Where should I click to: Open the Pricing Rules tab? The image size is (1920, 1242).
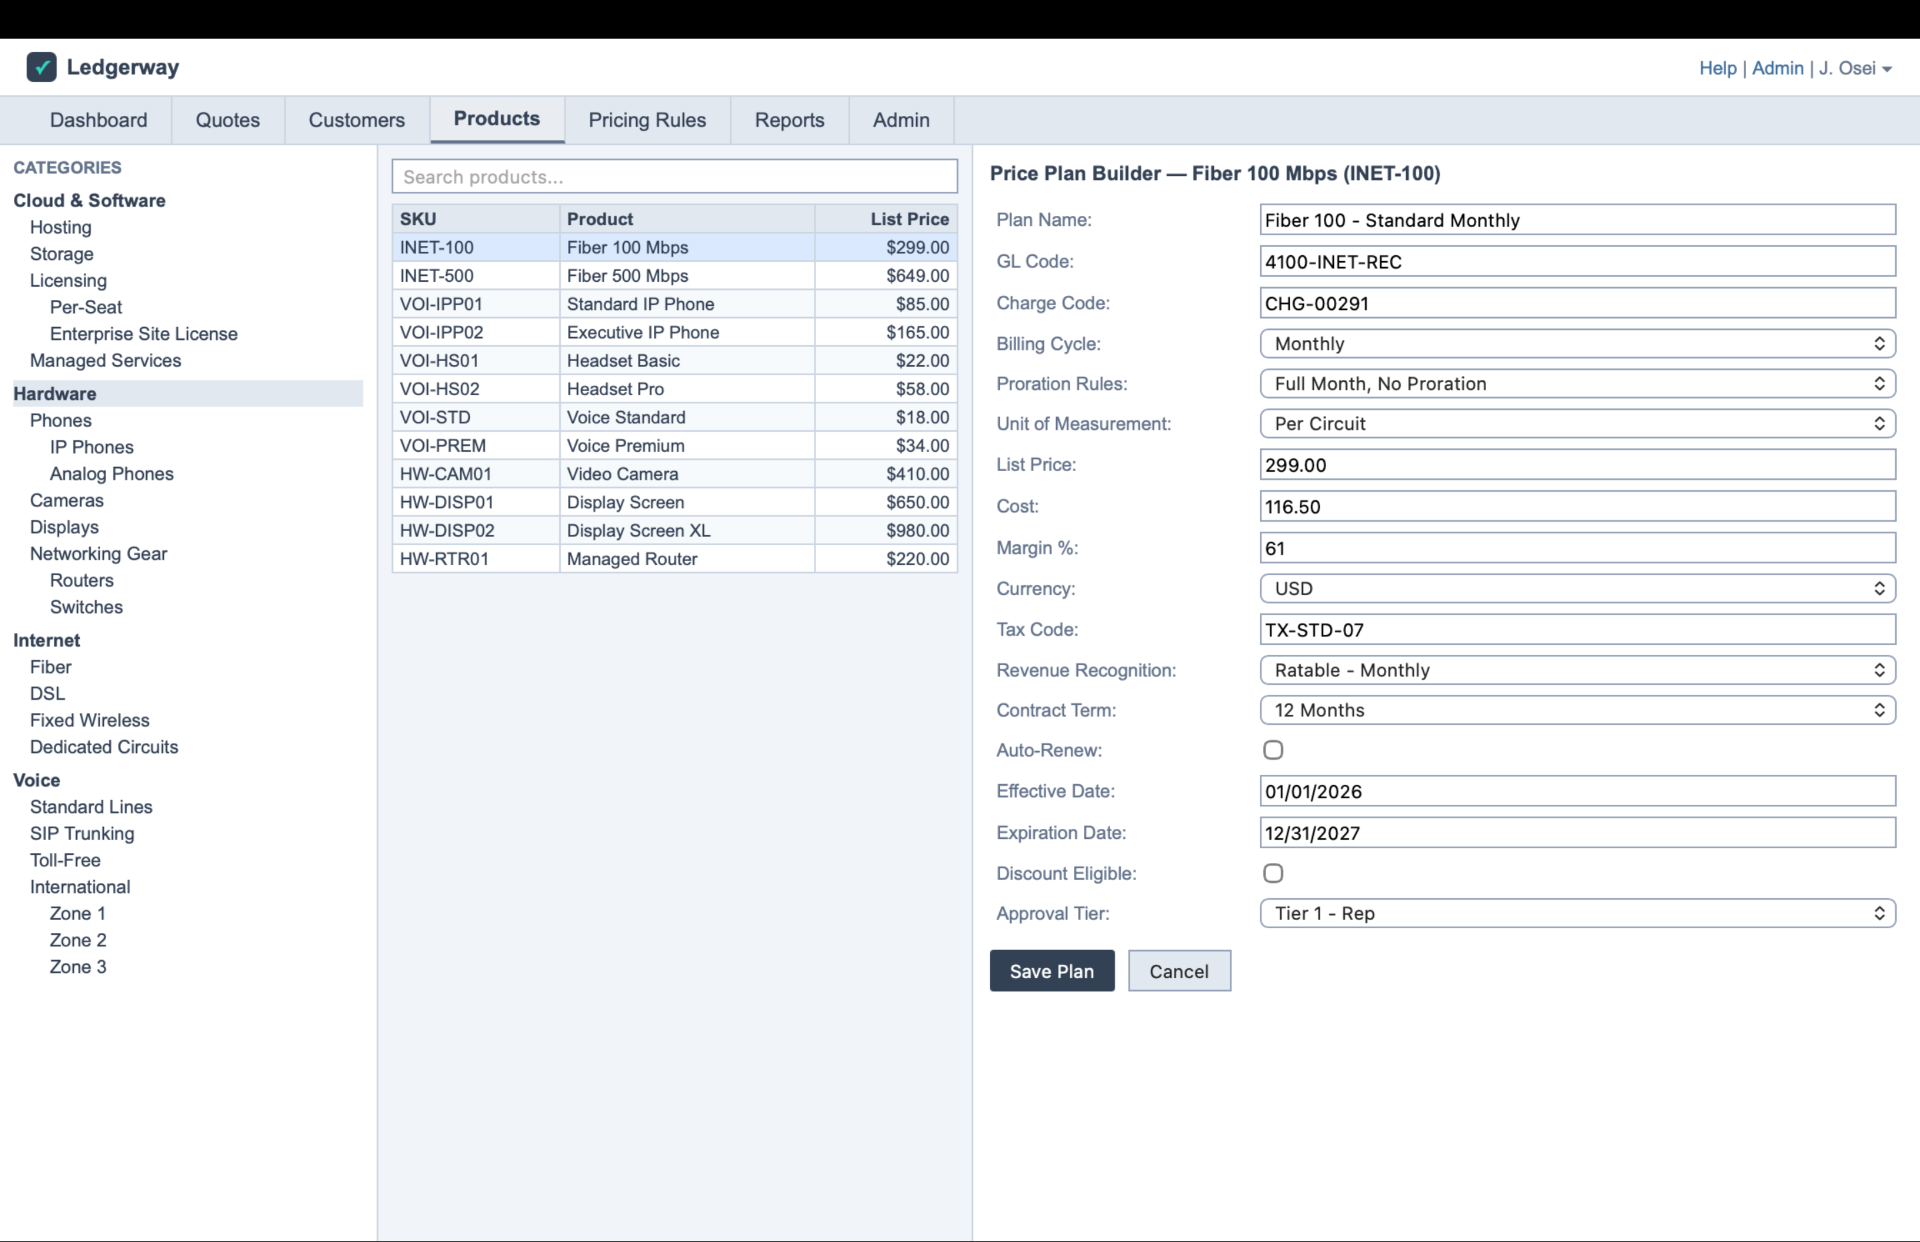click(x=647, y=120)
